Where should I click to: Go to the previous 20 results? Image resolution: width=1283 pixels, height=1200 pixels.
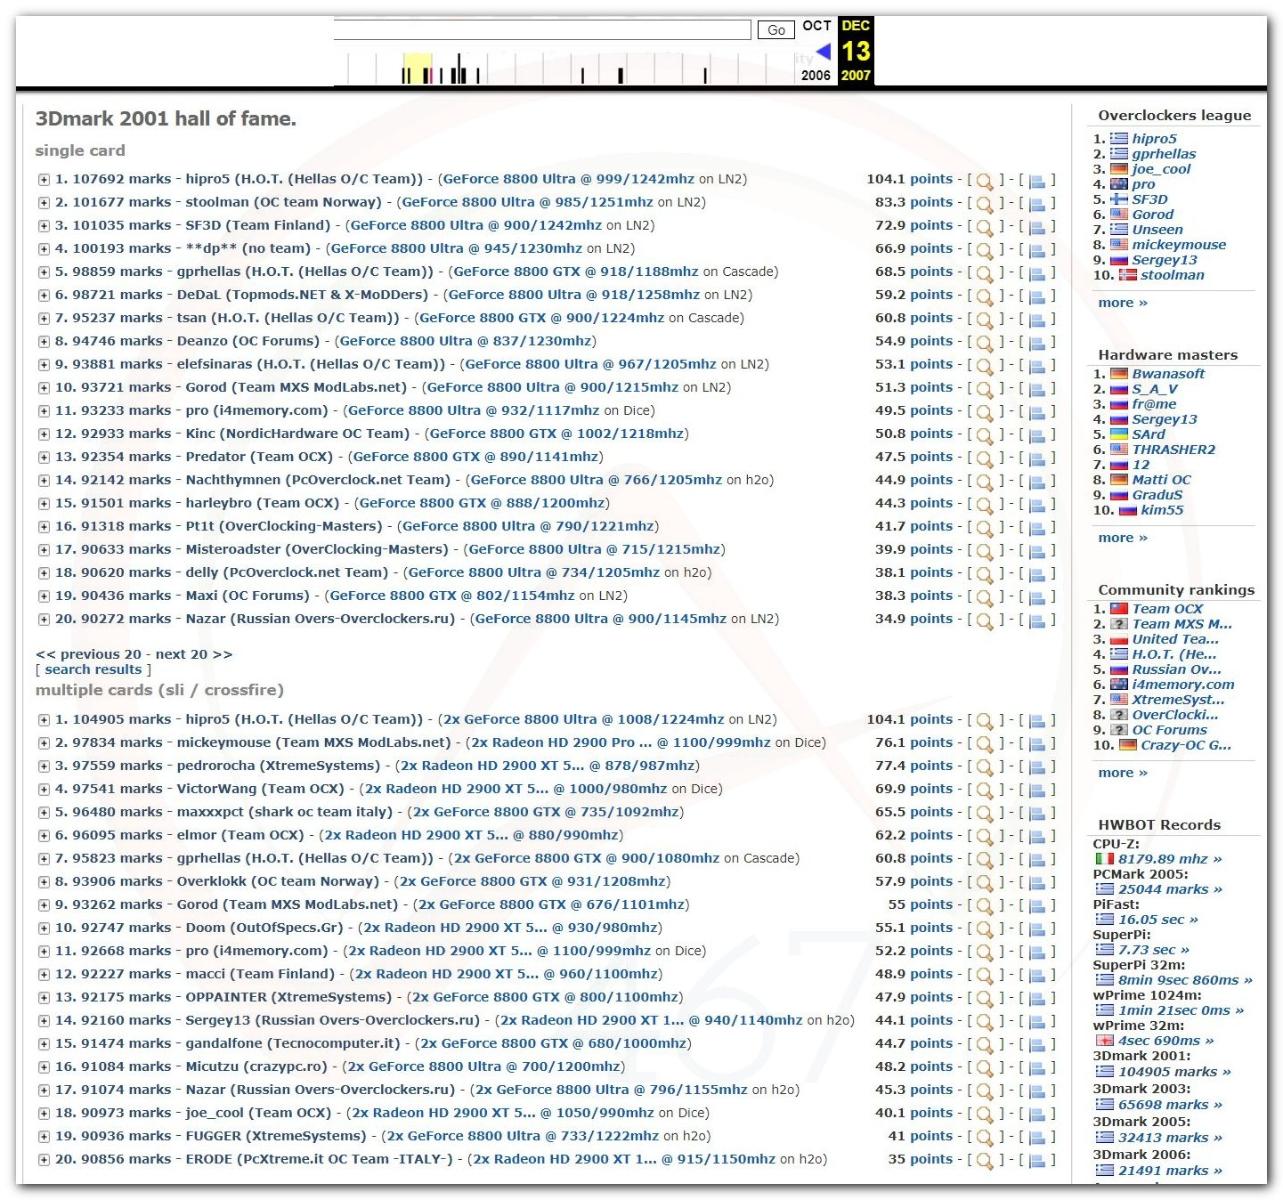point(88,654)
